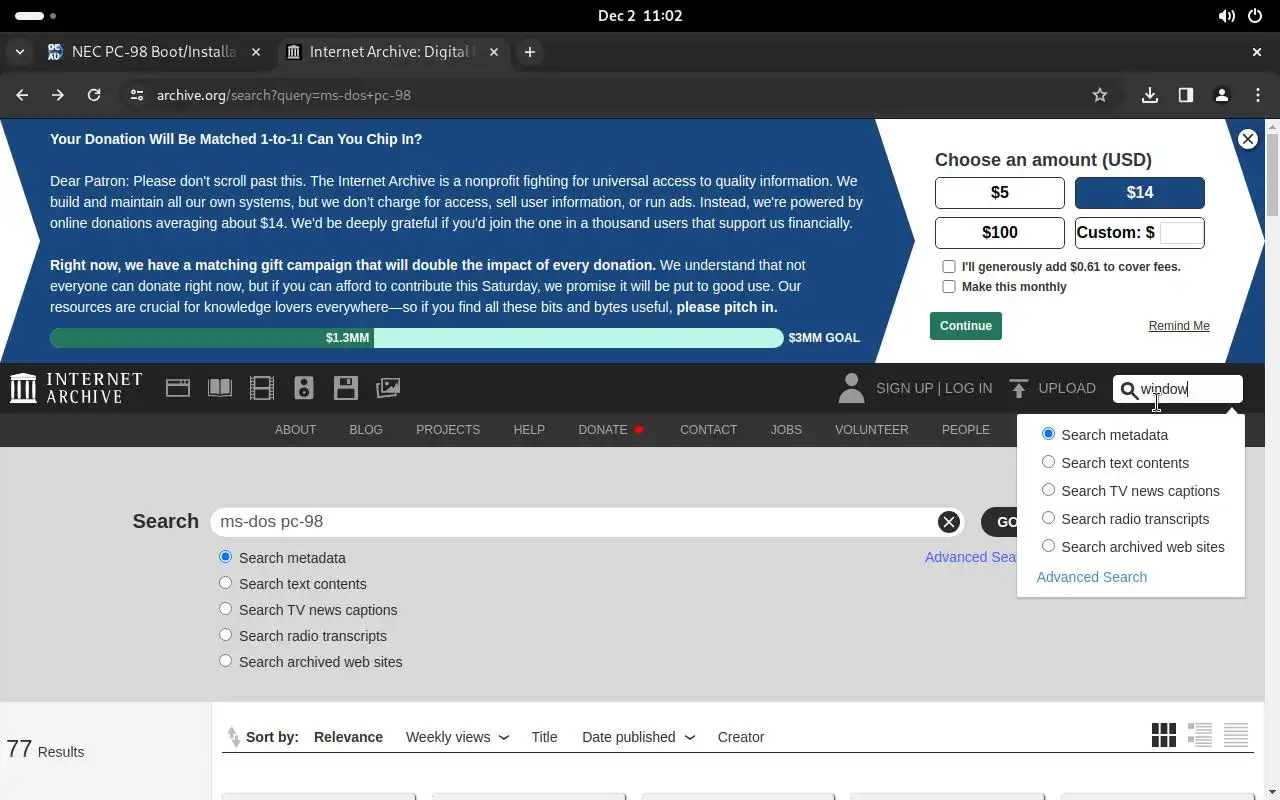Image resolution: width=1280 pixels, height=800 pixels.
Task: Open system volume indicator
Action: (1226, 16)
